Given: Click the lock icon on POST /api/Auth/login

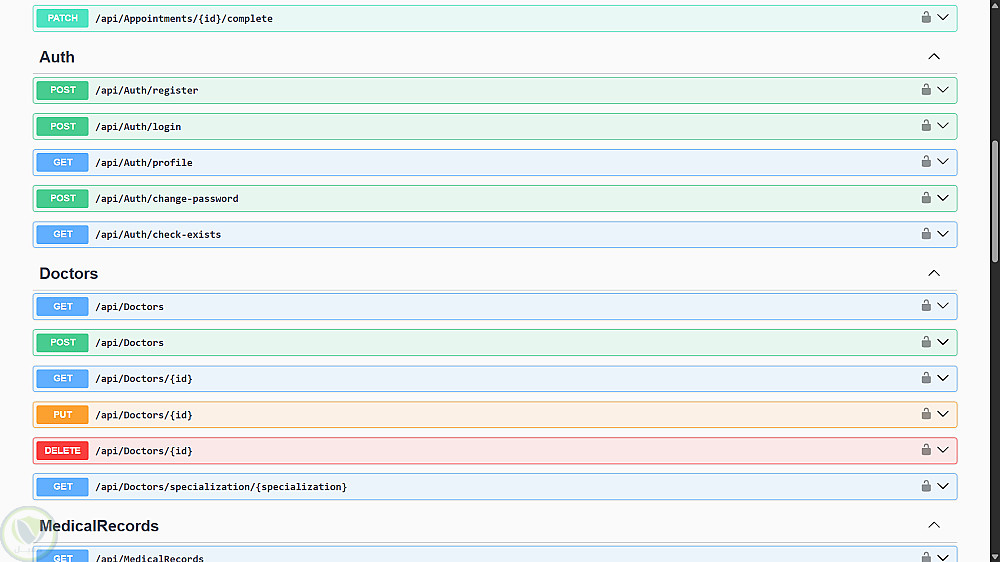Looking at the screenshot, I should pyautogui.click(x=926, y=126).
